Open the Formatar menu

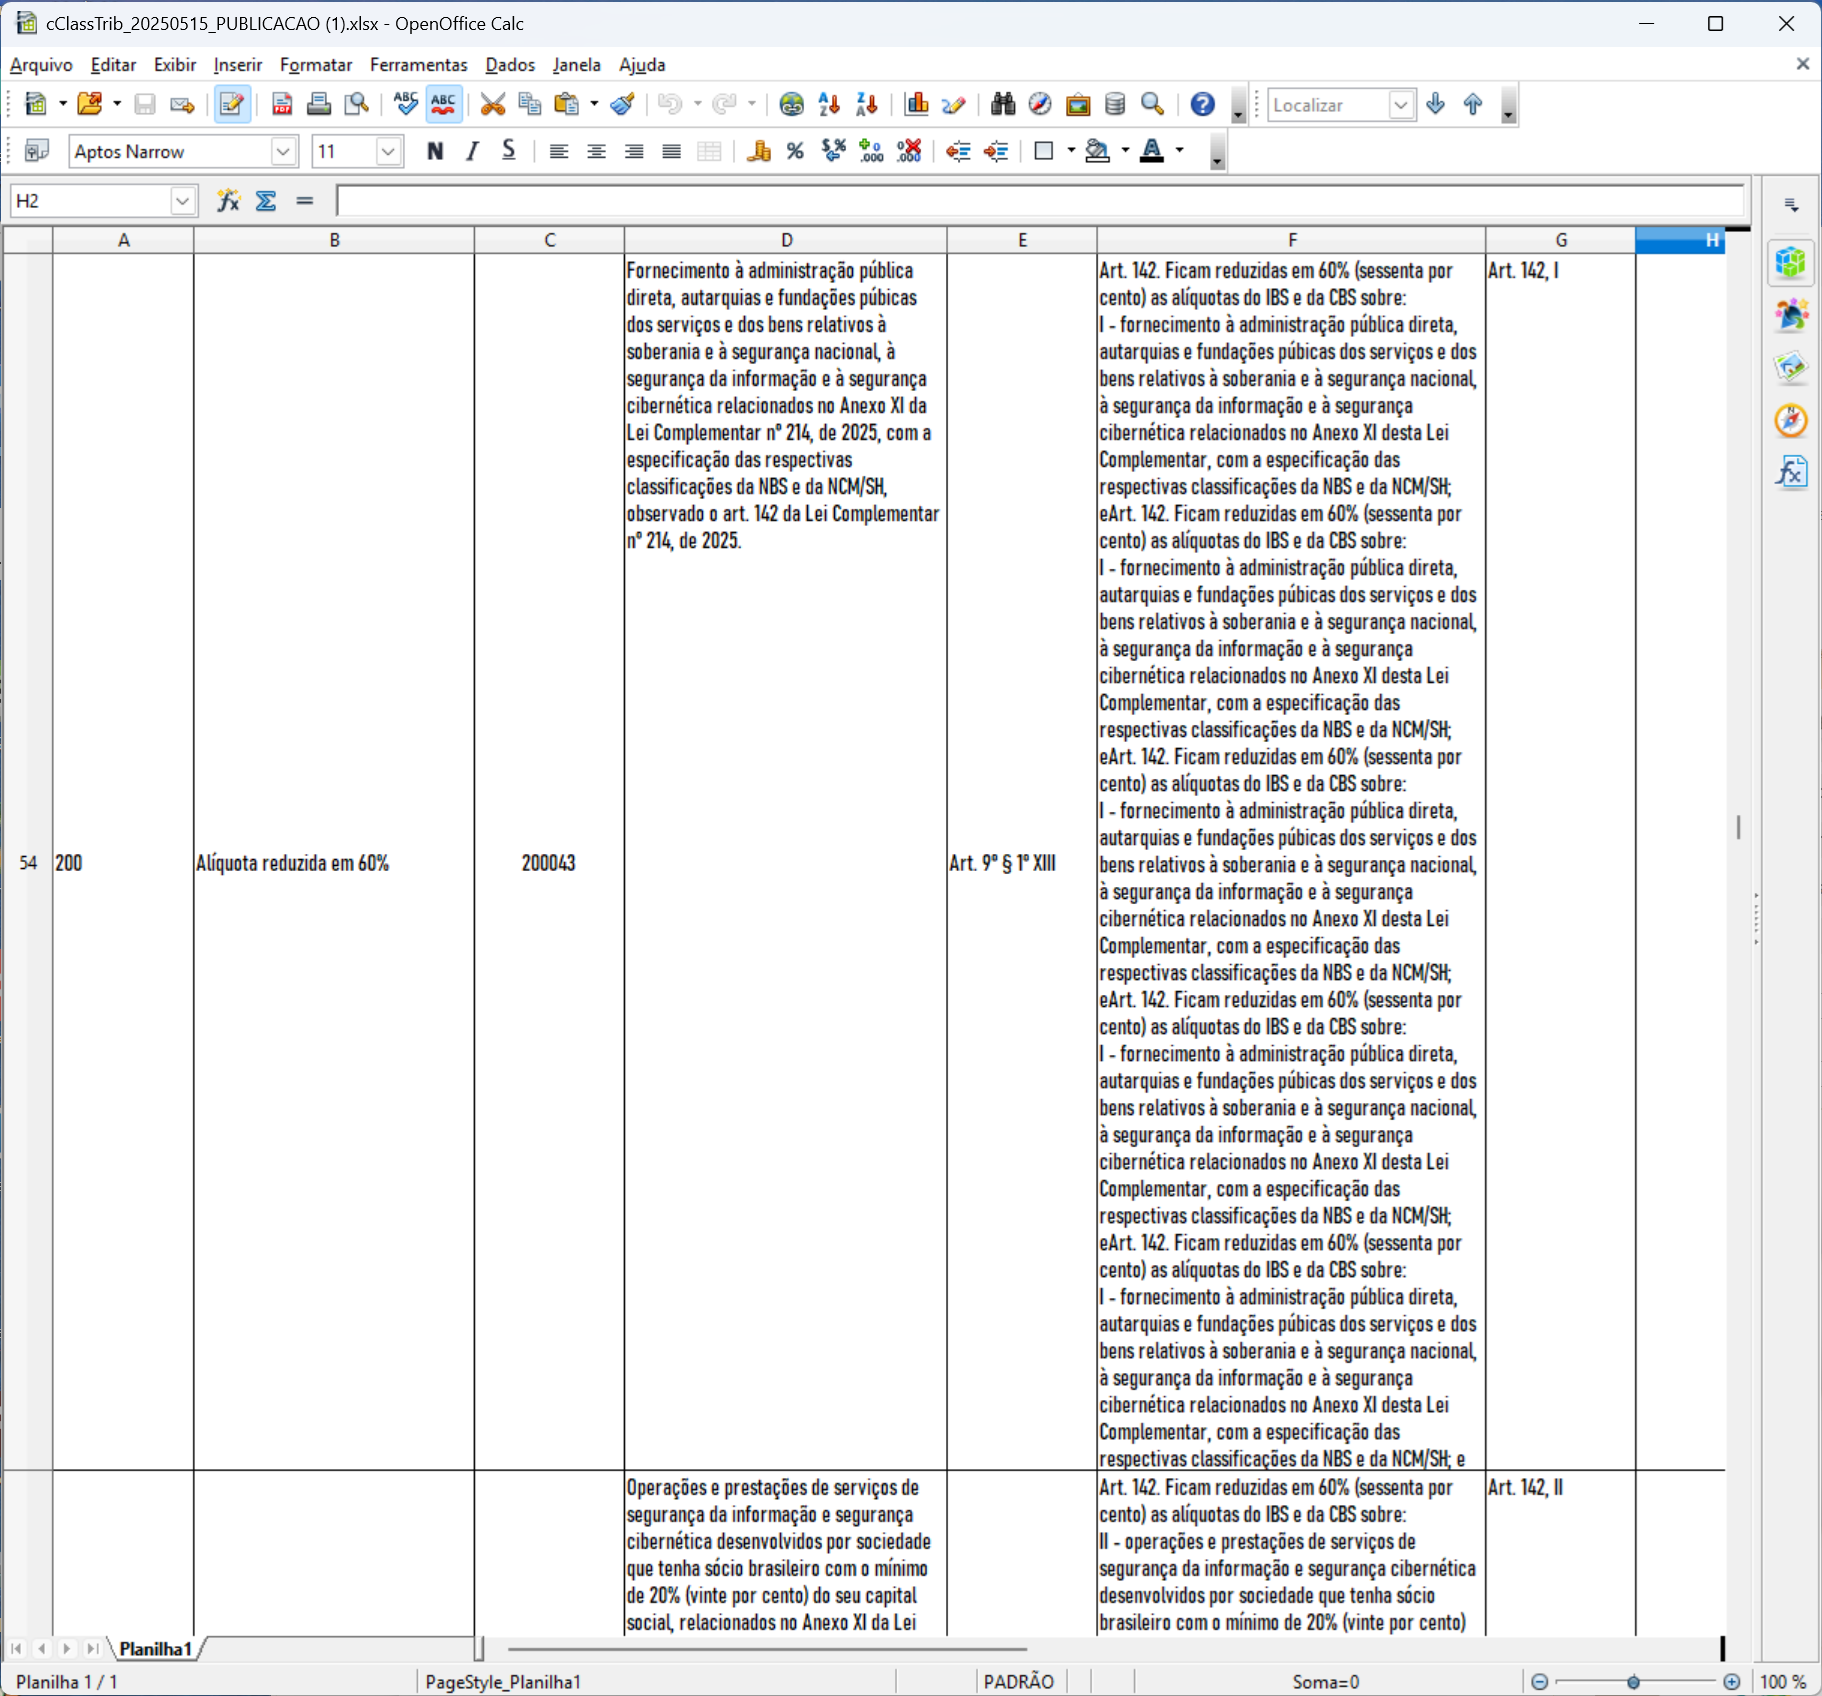point(315,65)
